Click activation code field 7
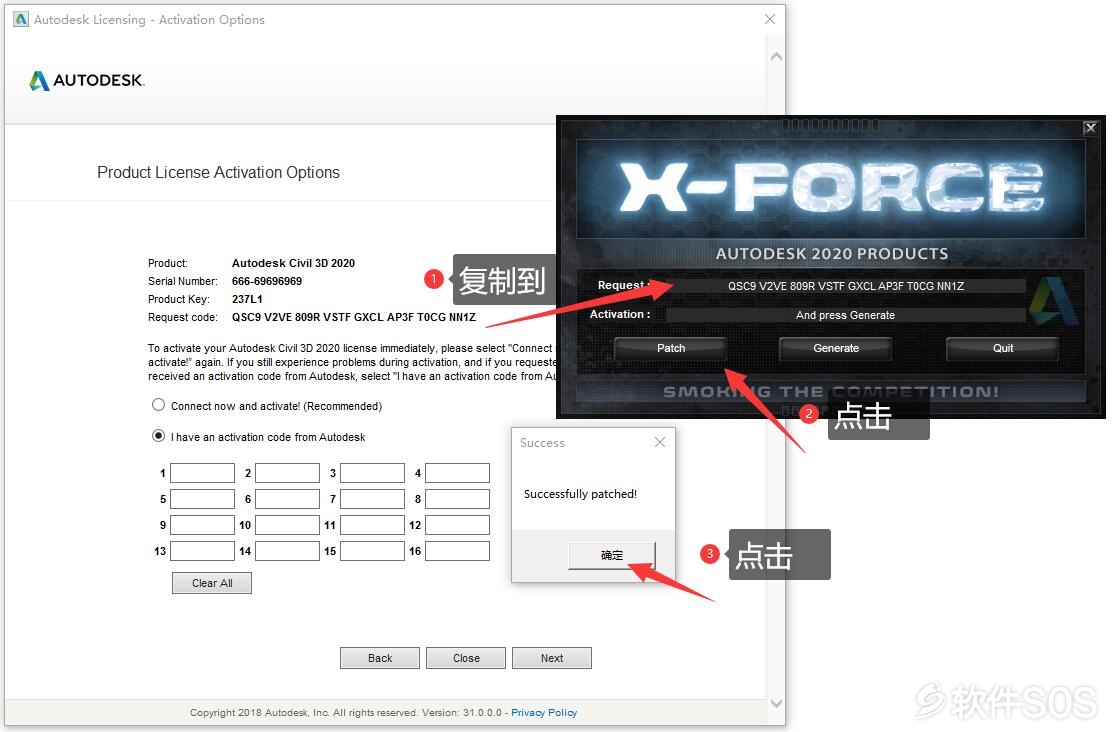Viewport: 1114px width, 732px height. 372,499
